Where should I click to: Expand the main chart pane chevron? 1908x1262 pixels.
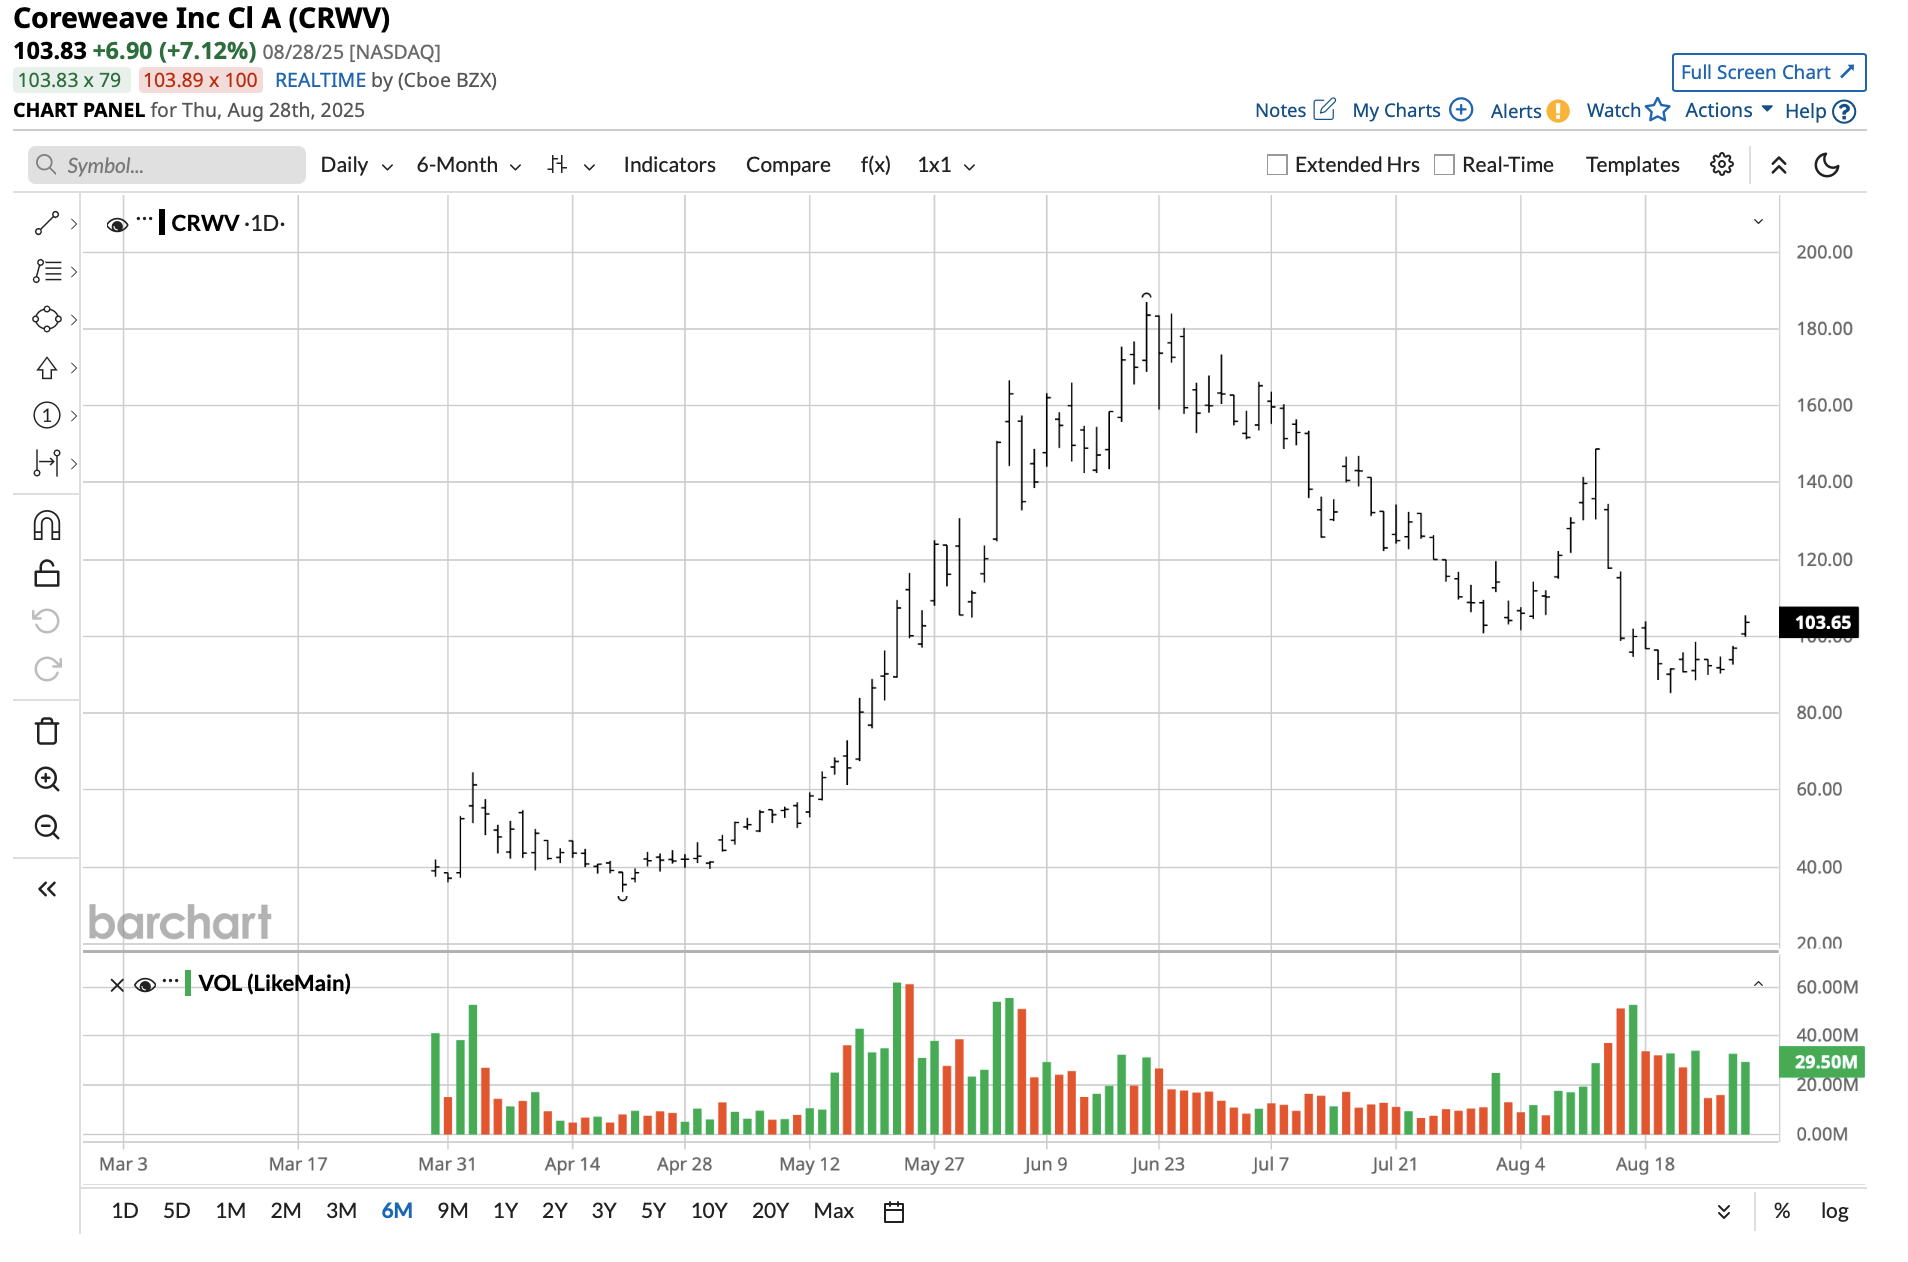coord(1758,222)
